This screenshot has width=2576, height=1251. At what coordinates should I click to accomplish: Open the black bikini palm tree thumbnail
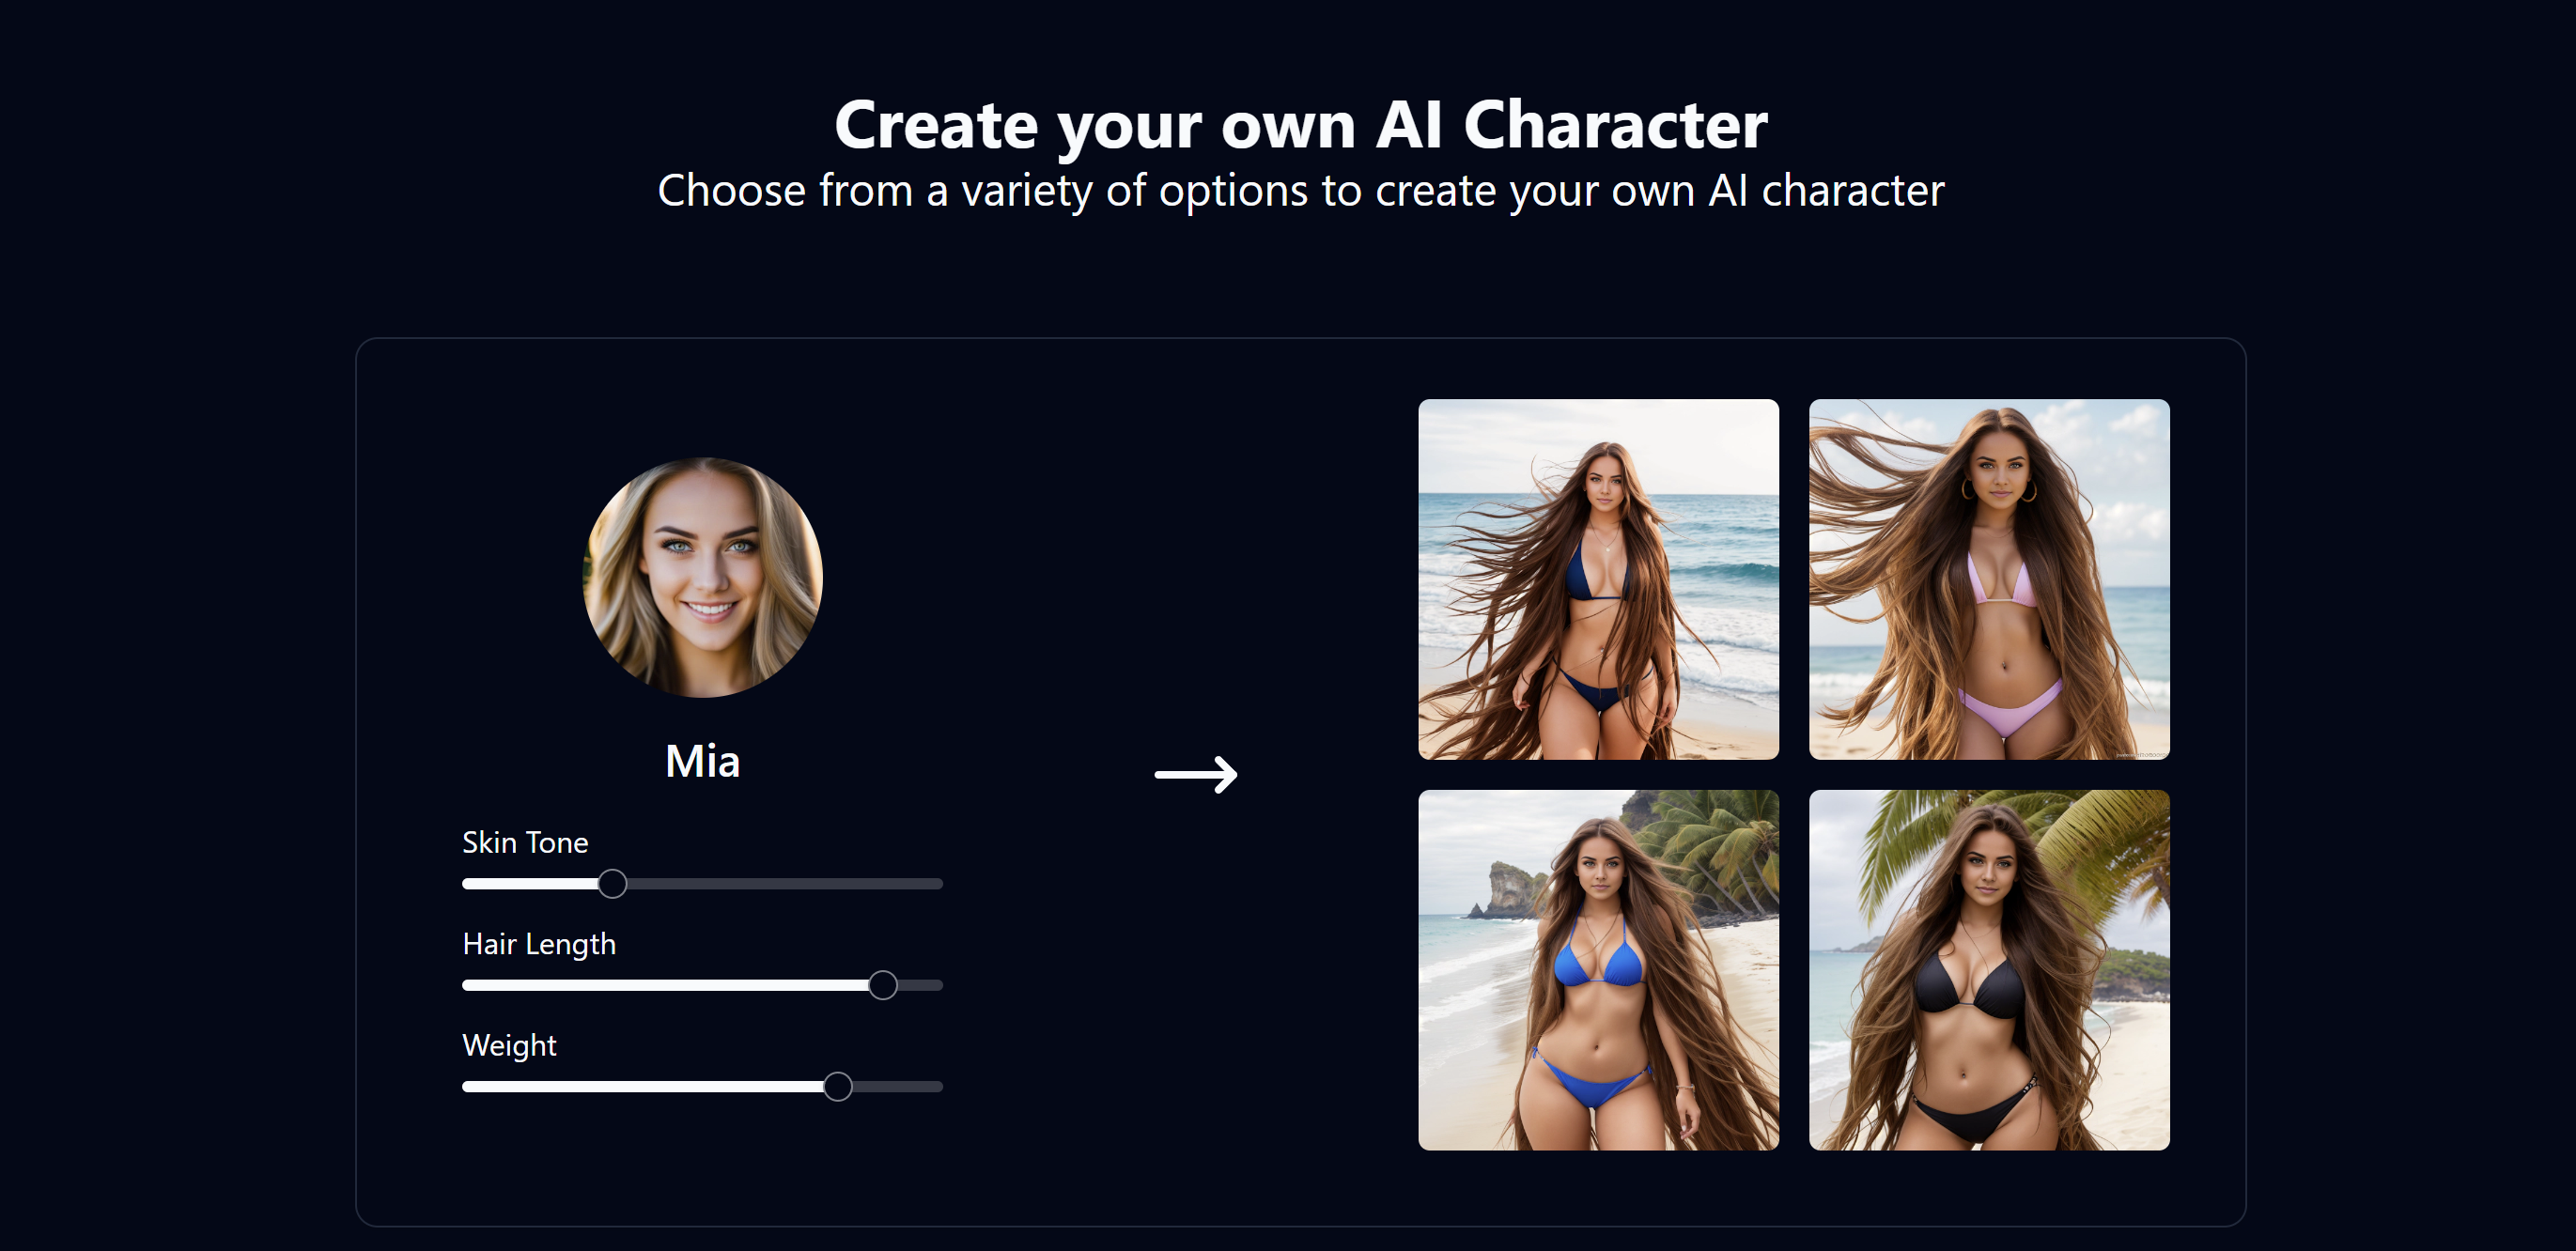point(1989,970)
